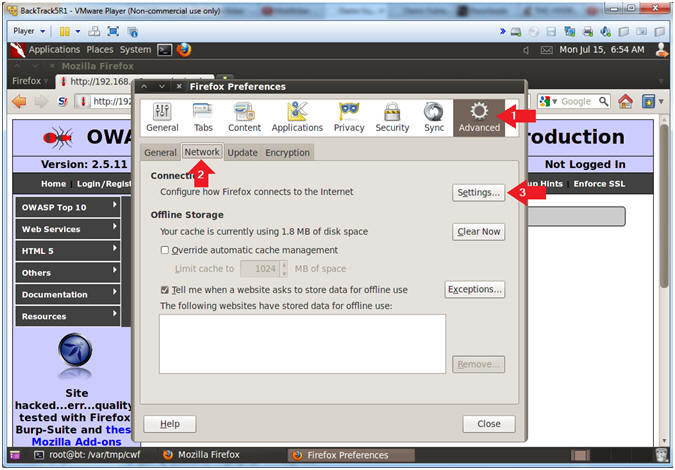The height and width of the screenshot is (470, 675).
Task: Open the General preferences pane icon
Action: point(162,117)
